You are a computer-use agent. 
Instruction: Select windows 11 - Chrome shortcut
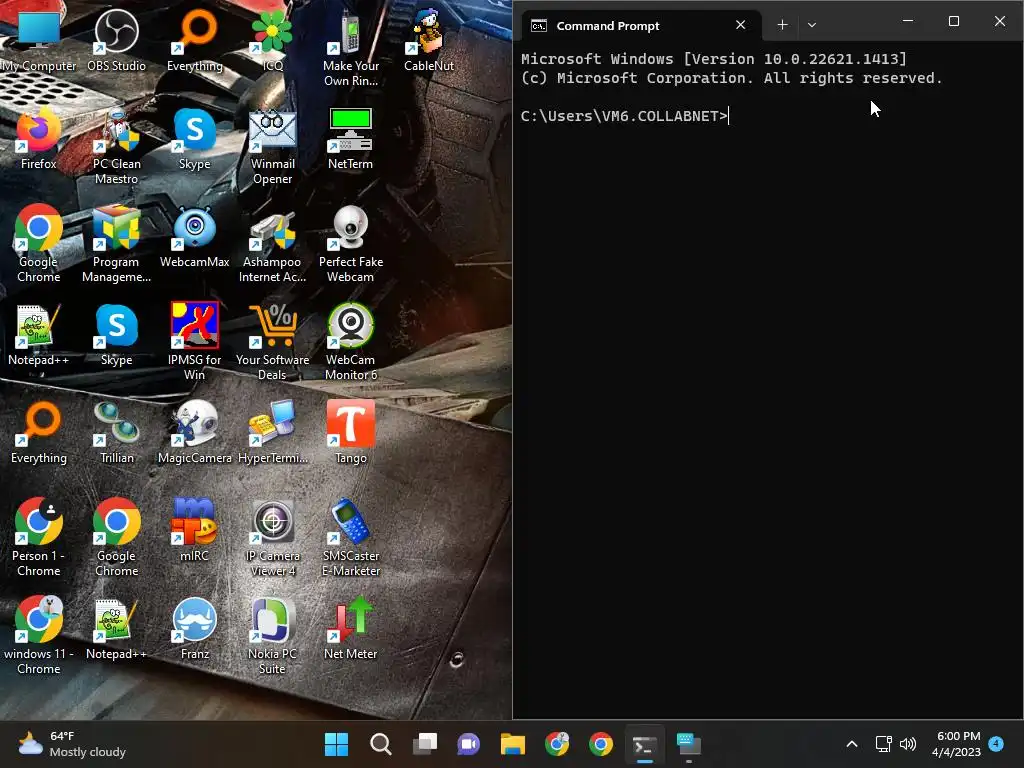[x=39, y=637]
